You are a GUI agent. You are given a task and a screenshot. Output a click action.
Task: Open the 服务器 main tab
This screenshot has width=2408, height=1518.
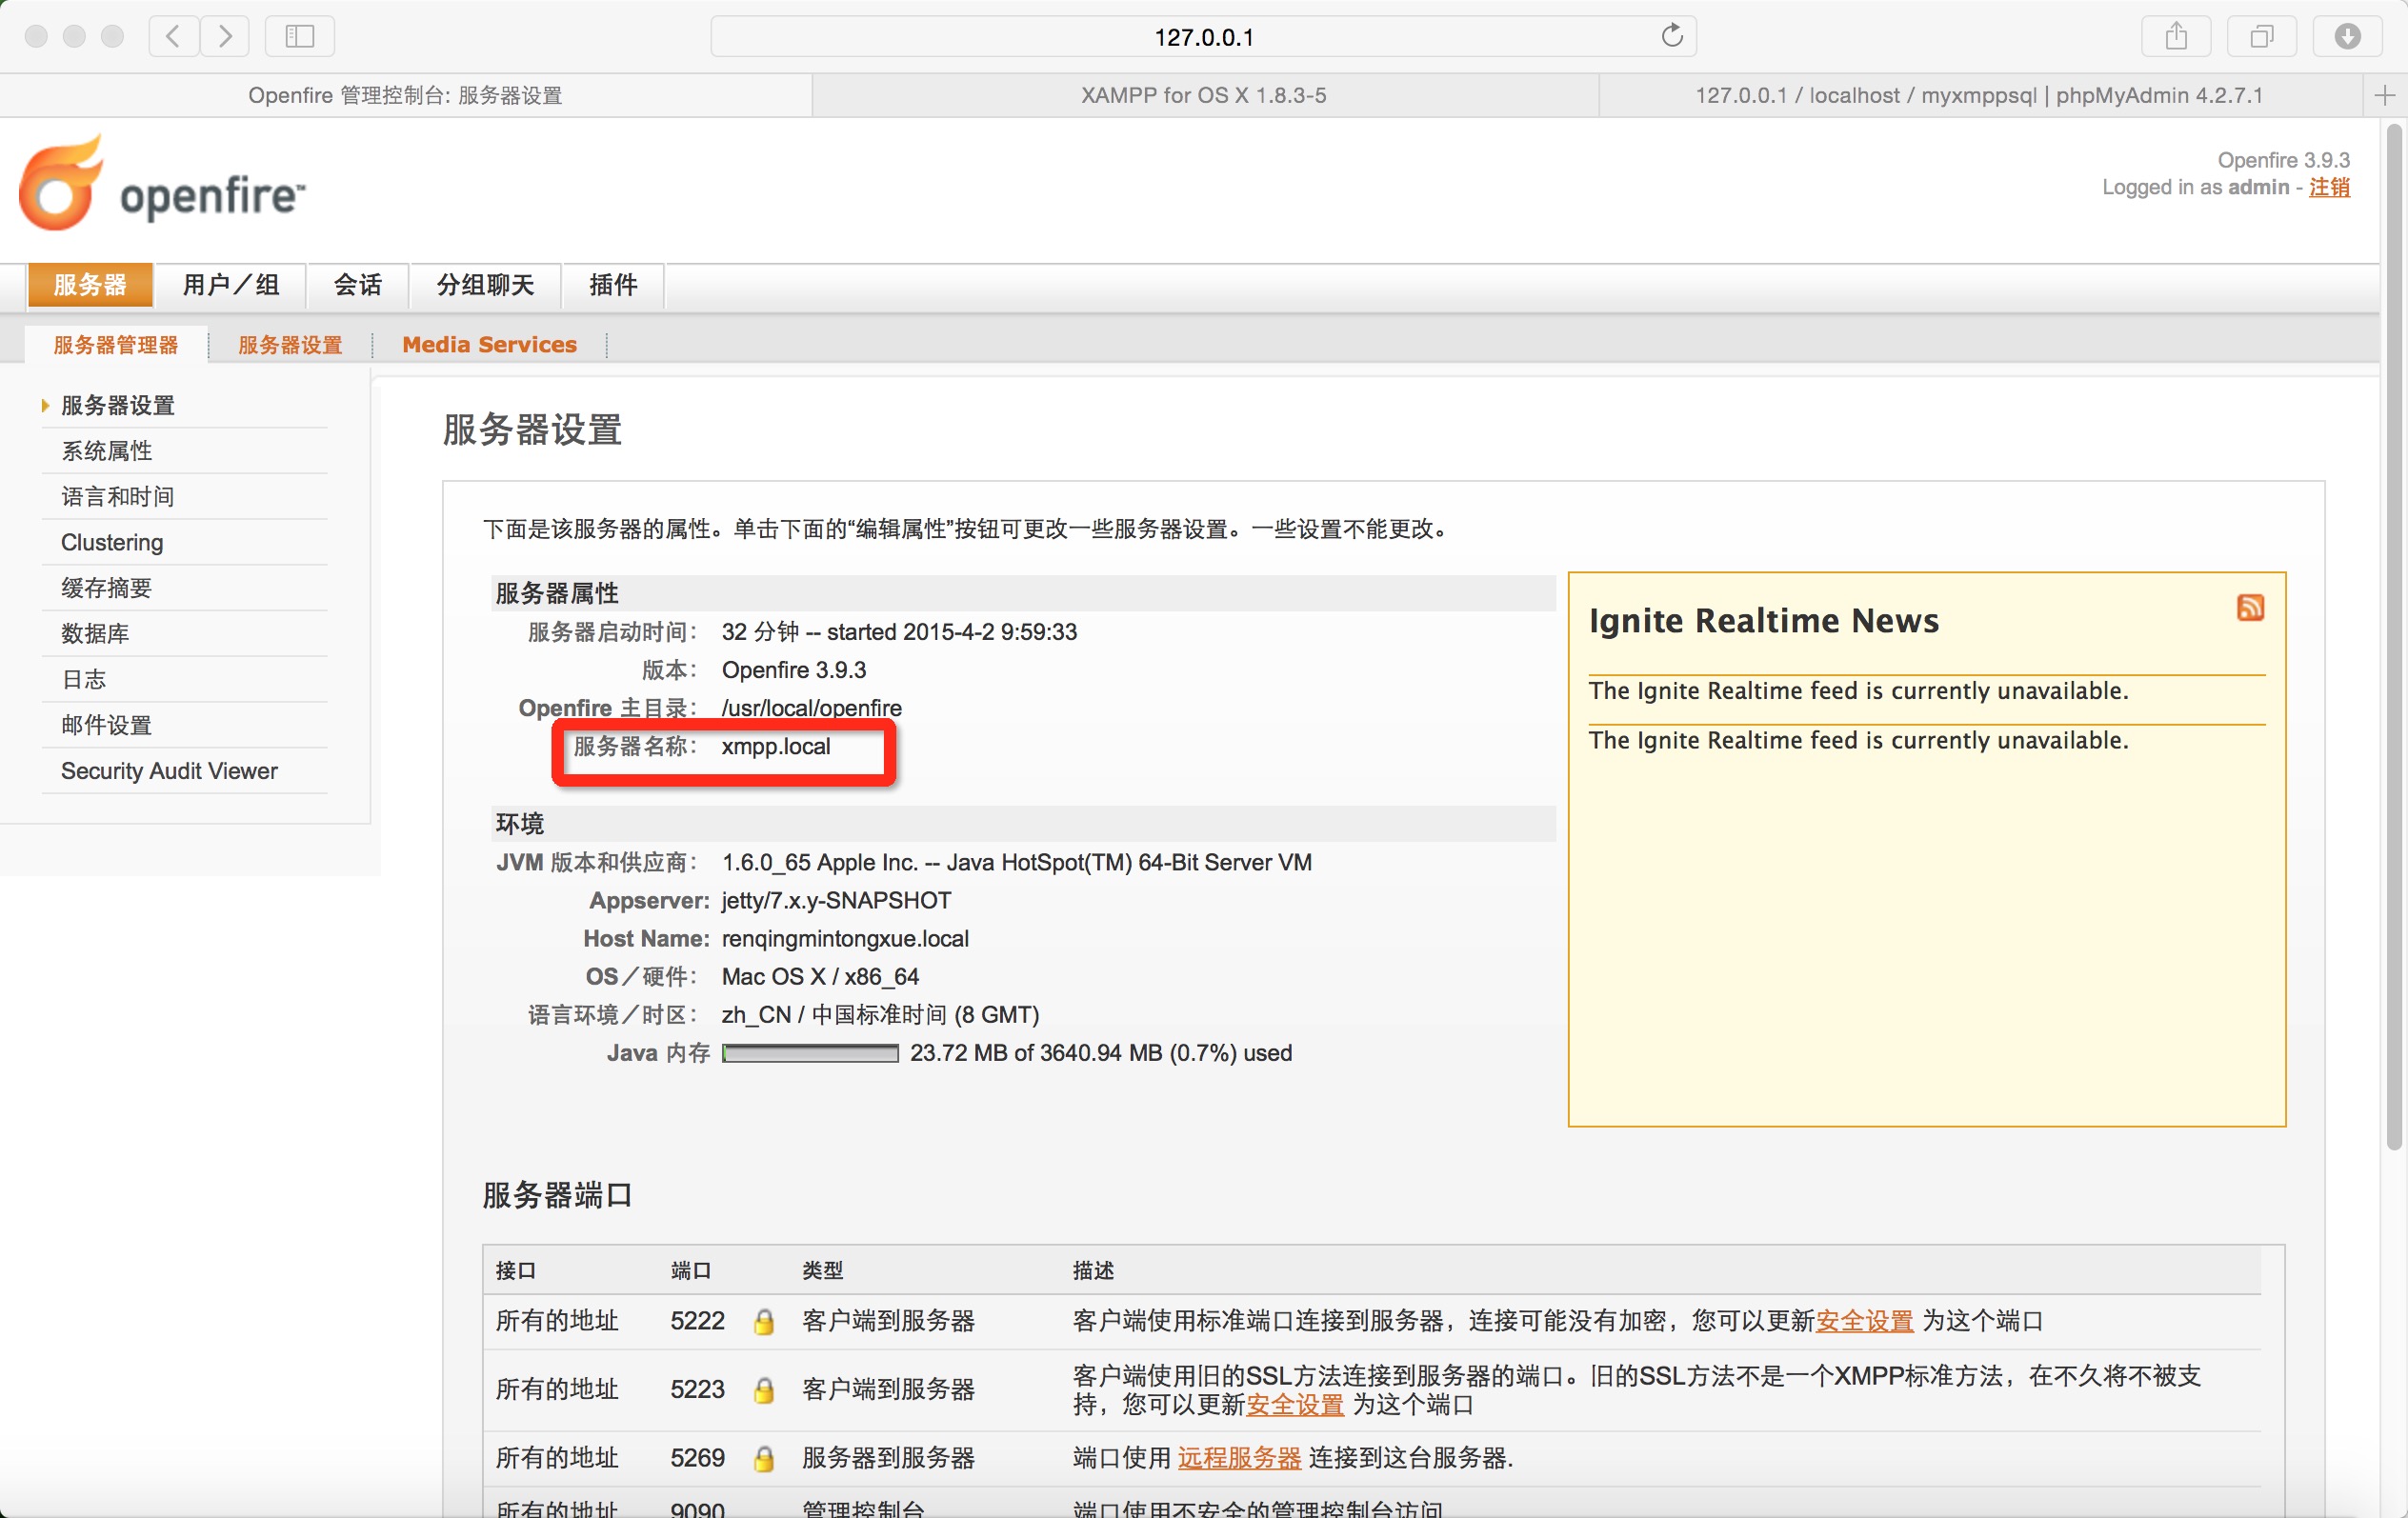click(90, 285)
